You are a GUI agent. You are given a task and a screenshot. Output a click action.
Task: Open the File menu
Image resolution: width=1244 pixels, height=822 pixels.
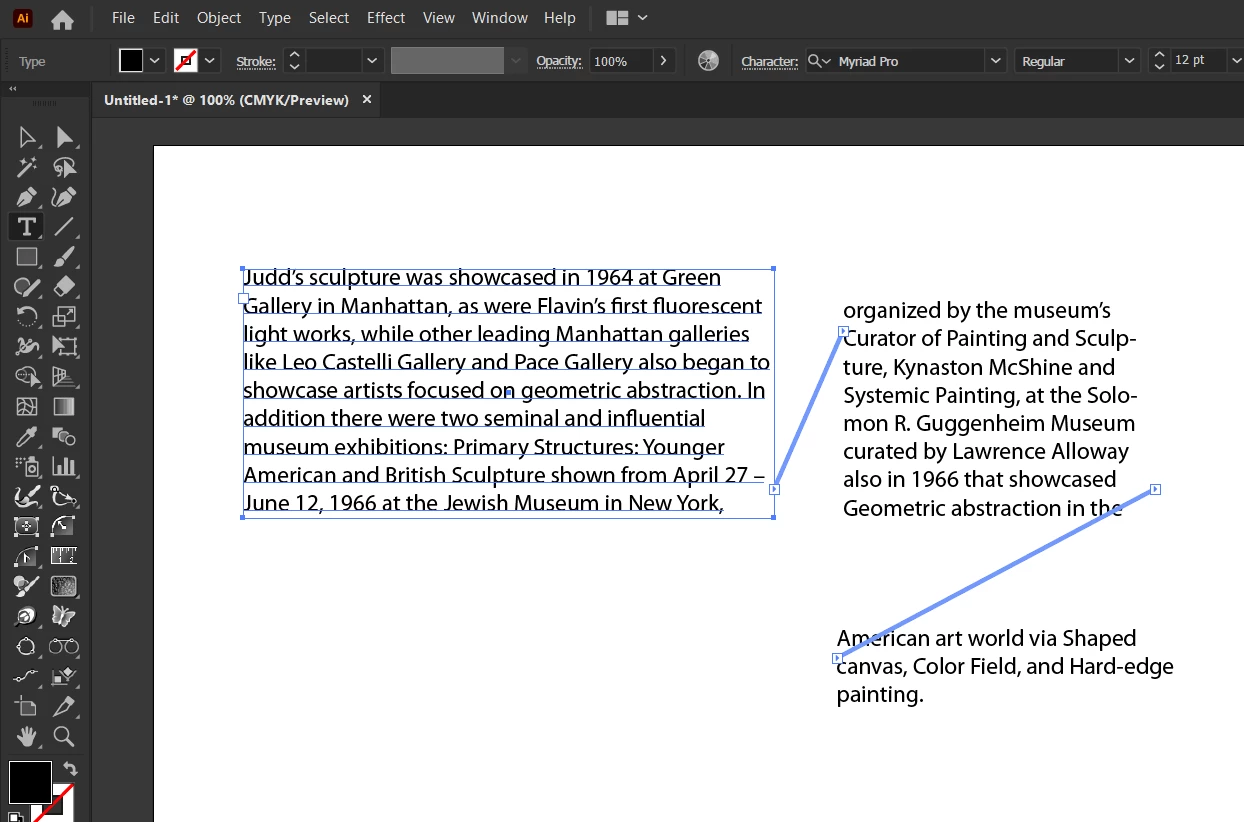(x=123, y=18)
